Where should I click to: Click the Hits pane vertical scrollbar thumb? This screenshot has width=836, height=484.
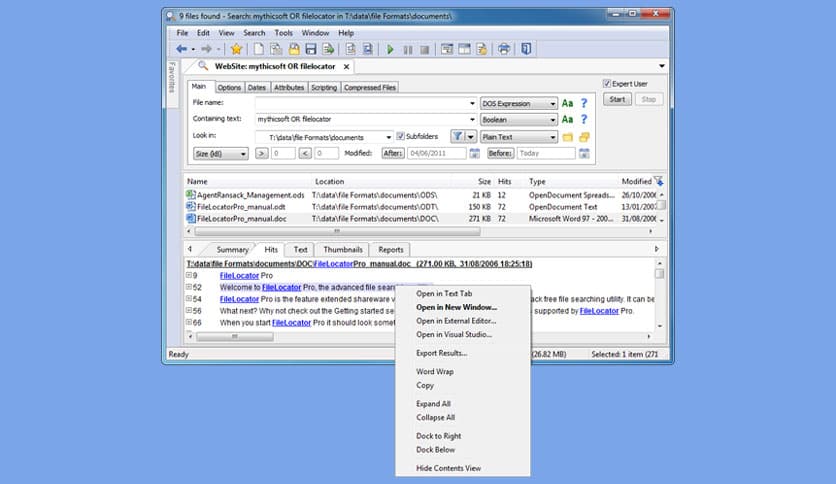(x=660, y=273)
